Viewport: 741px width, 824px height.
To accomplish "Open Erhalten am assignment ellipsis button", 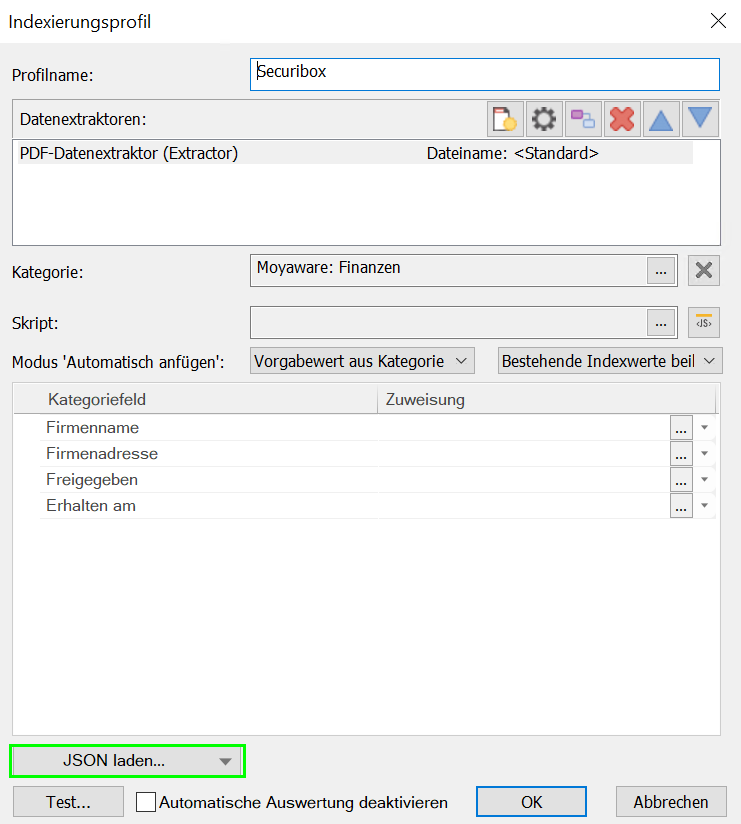I will coord(681,505).
